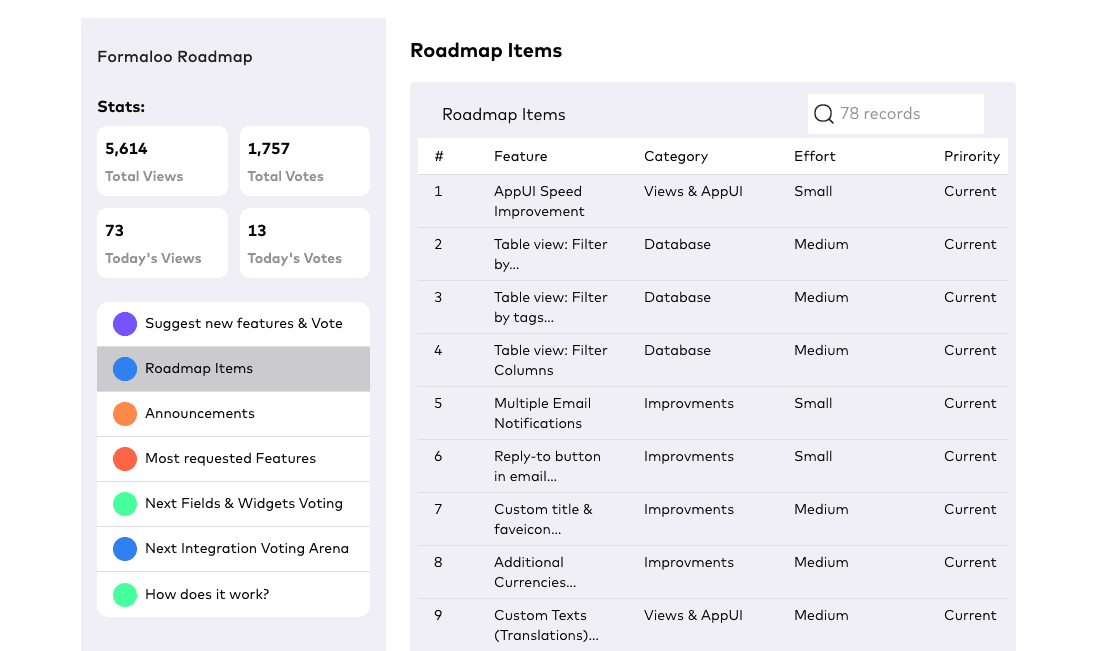Click the Prirority column header
The height and width of the screenshot is (651, 1116).
coord(972,157)
